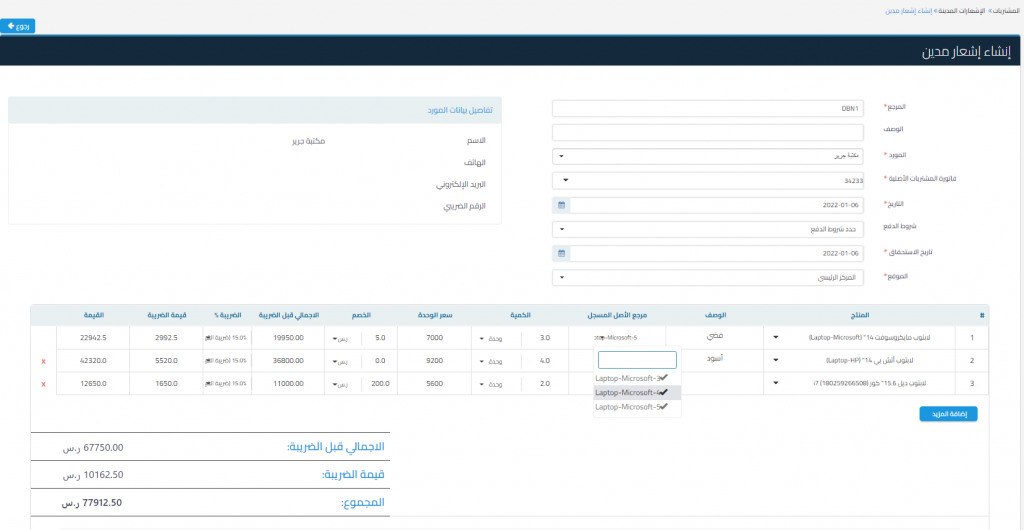The height and width of the screenshot is (530, 1024).
Task: Open the المورد supplier dropdown
Action: [708, 157]
